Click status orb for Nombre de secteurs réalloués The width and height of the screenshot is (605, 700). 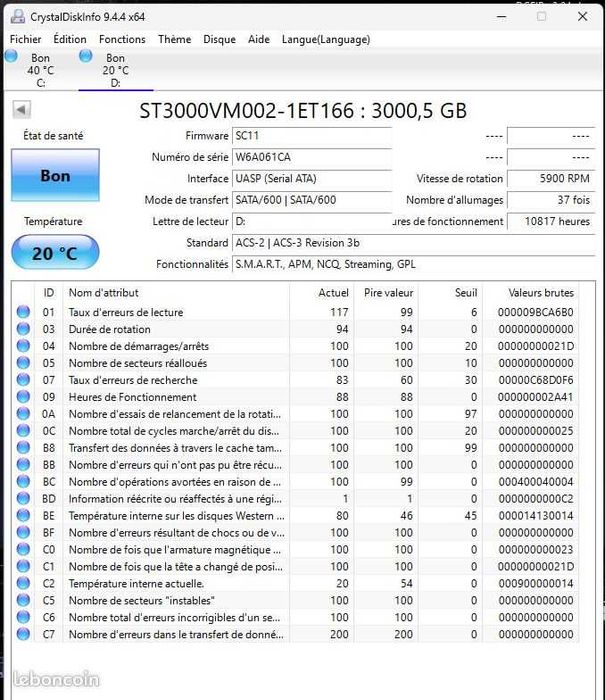(23, 362)
